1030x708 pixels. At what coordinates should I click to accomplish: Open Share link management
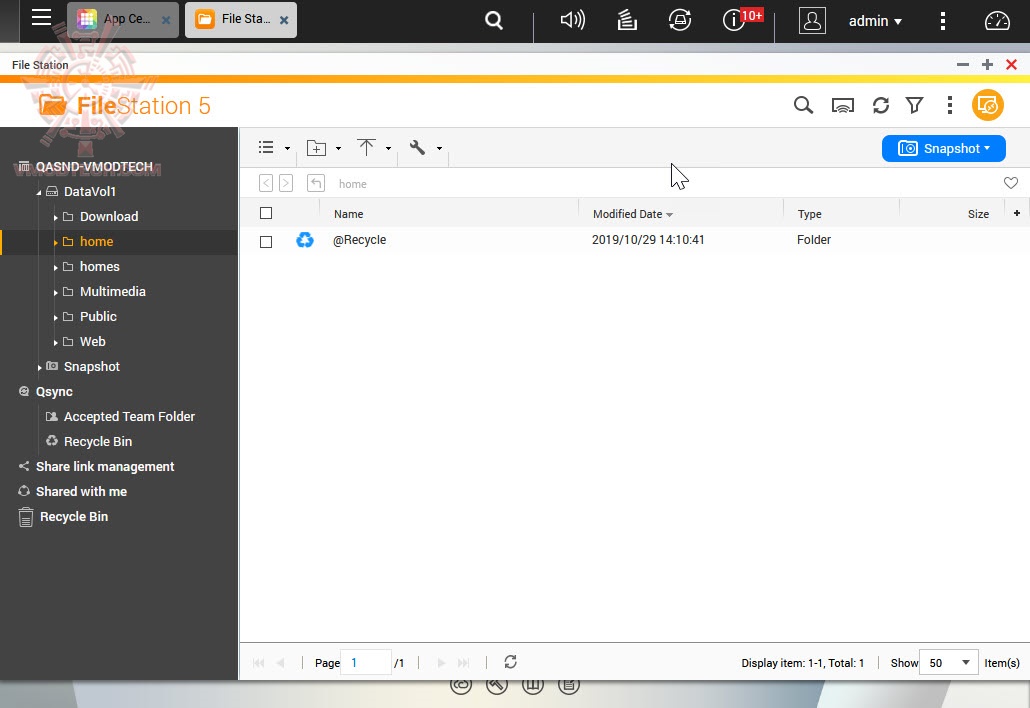click(104, 466)
